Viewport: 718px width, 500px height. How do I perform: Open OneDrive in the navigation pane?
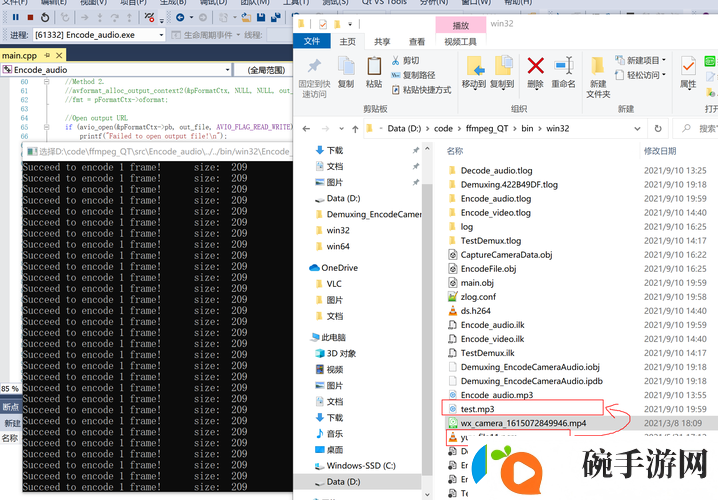click(339, 268)
